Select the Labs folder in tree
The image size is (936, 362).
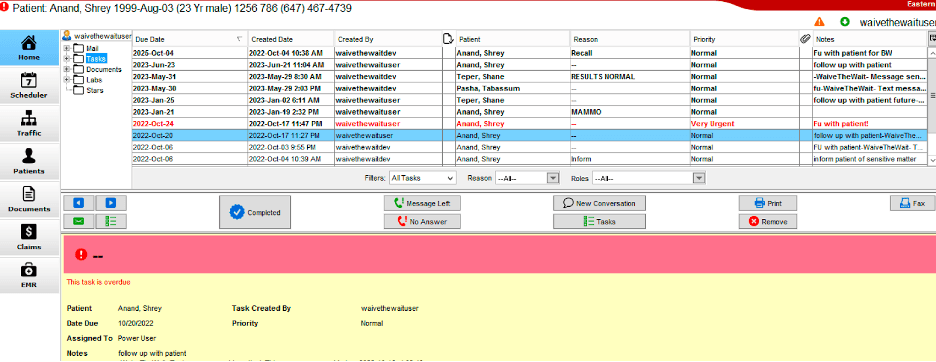94,79
